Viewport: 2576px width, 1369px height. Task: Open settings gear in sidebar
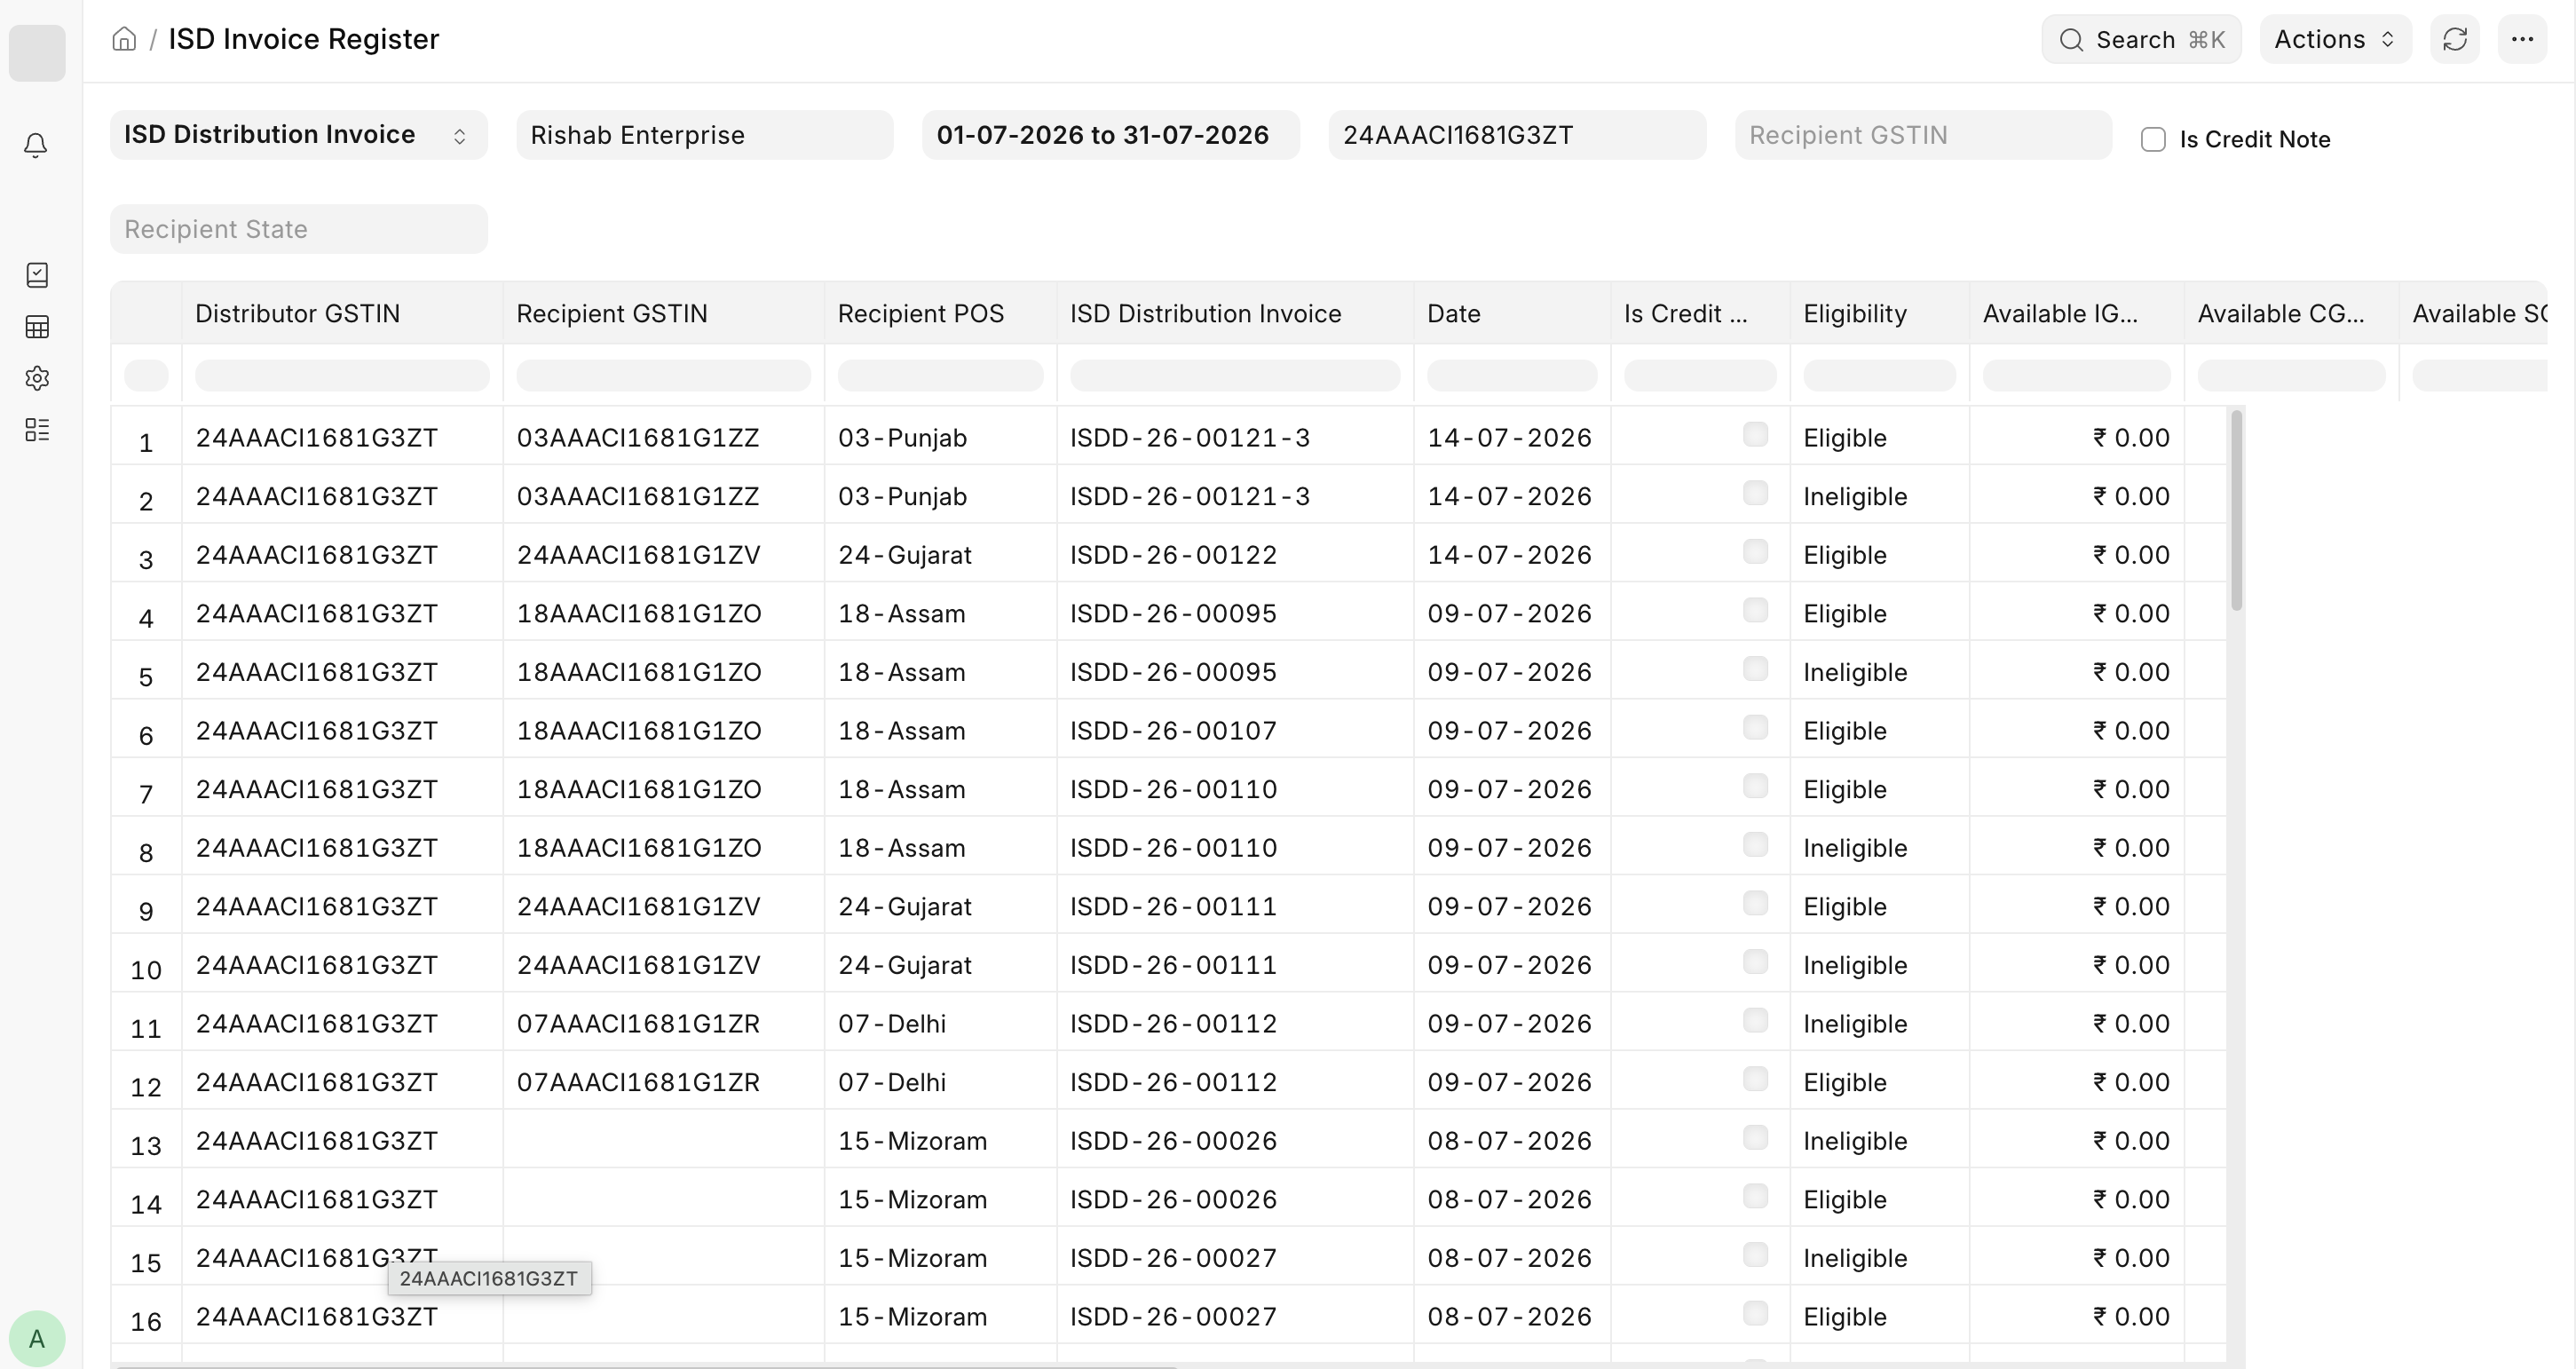[37, 378]
